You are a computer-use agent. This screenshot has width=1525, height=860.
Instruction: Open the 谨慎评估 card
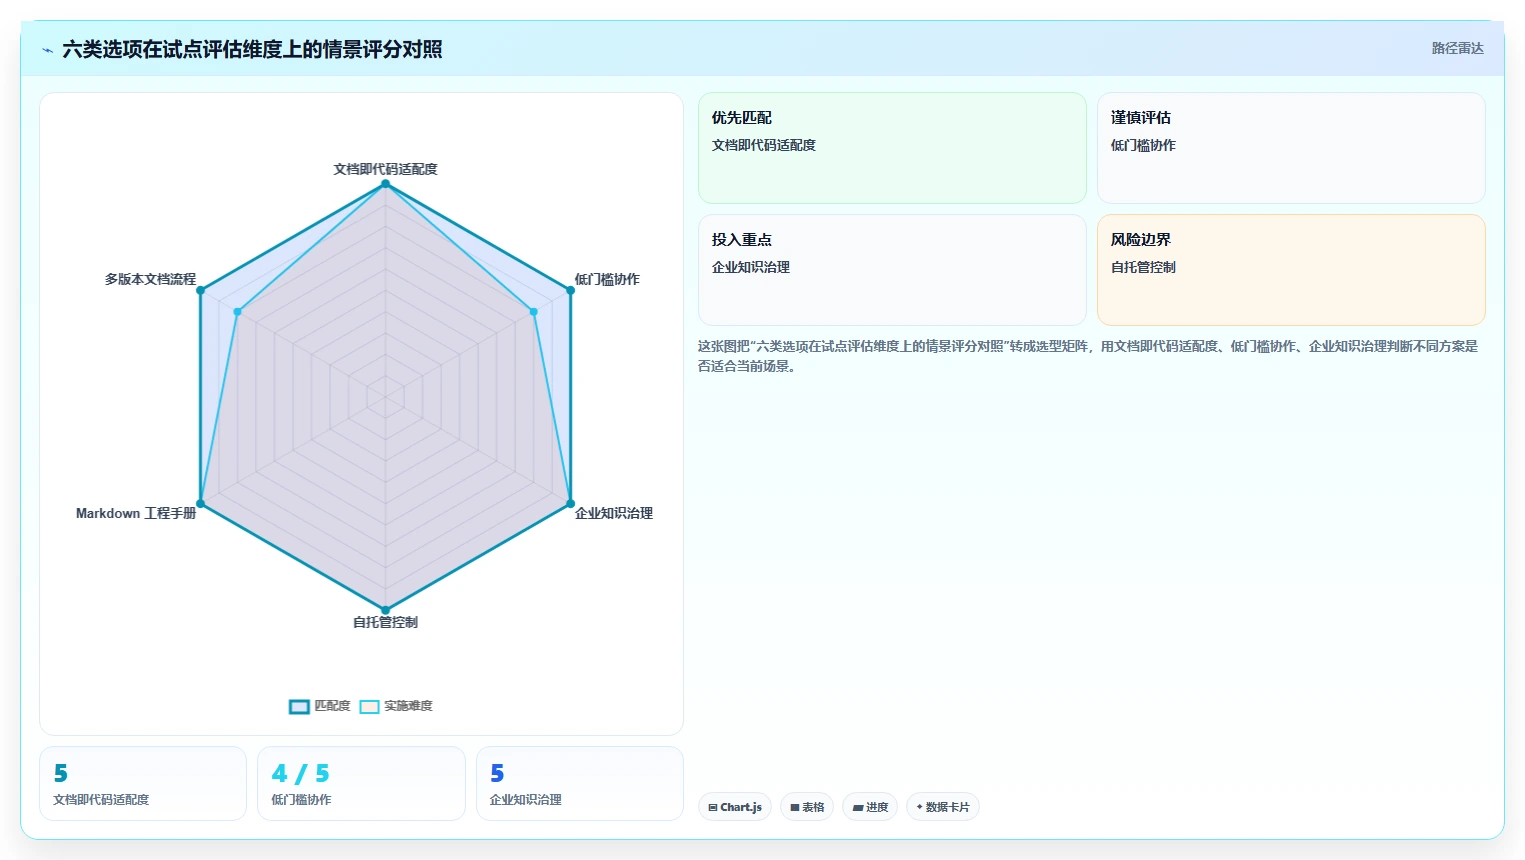(1291, 148)
